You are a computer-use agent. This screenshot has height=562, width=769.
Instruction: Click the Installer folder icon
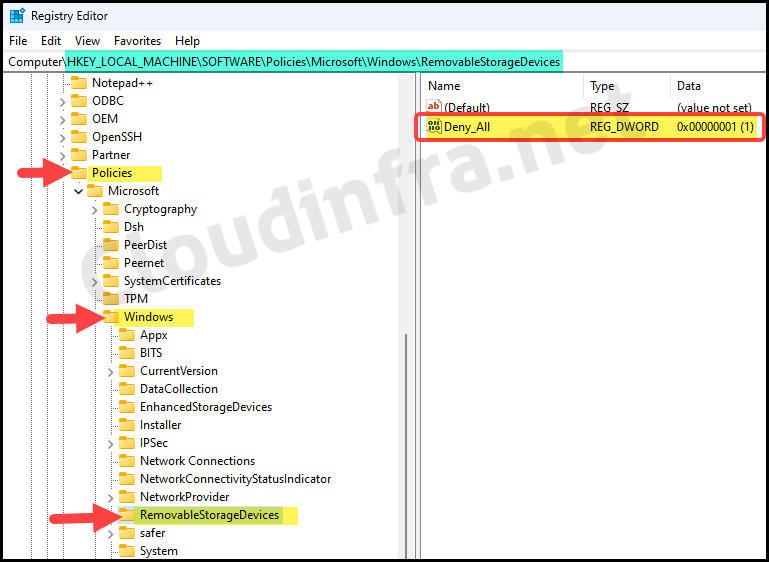[127, 425]
